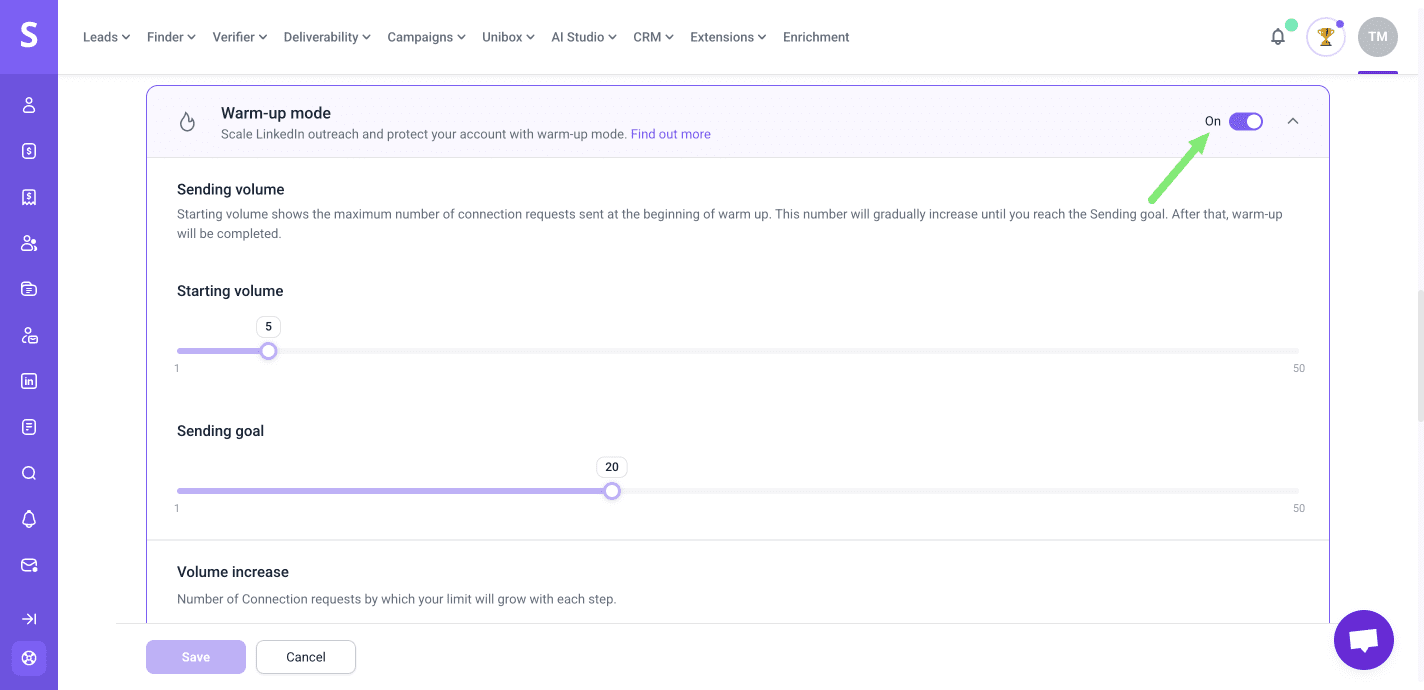Click the search magnifier sidebar icon
Viewport: 1424px width, 690px height.
pos(29,473)
